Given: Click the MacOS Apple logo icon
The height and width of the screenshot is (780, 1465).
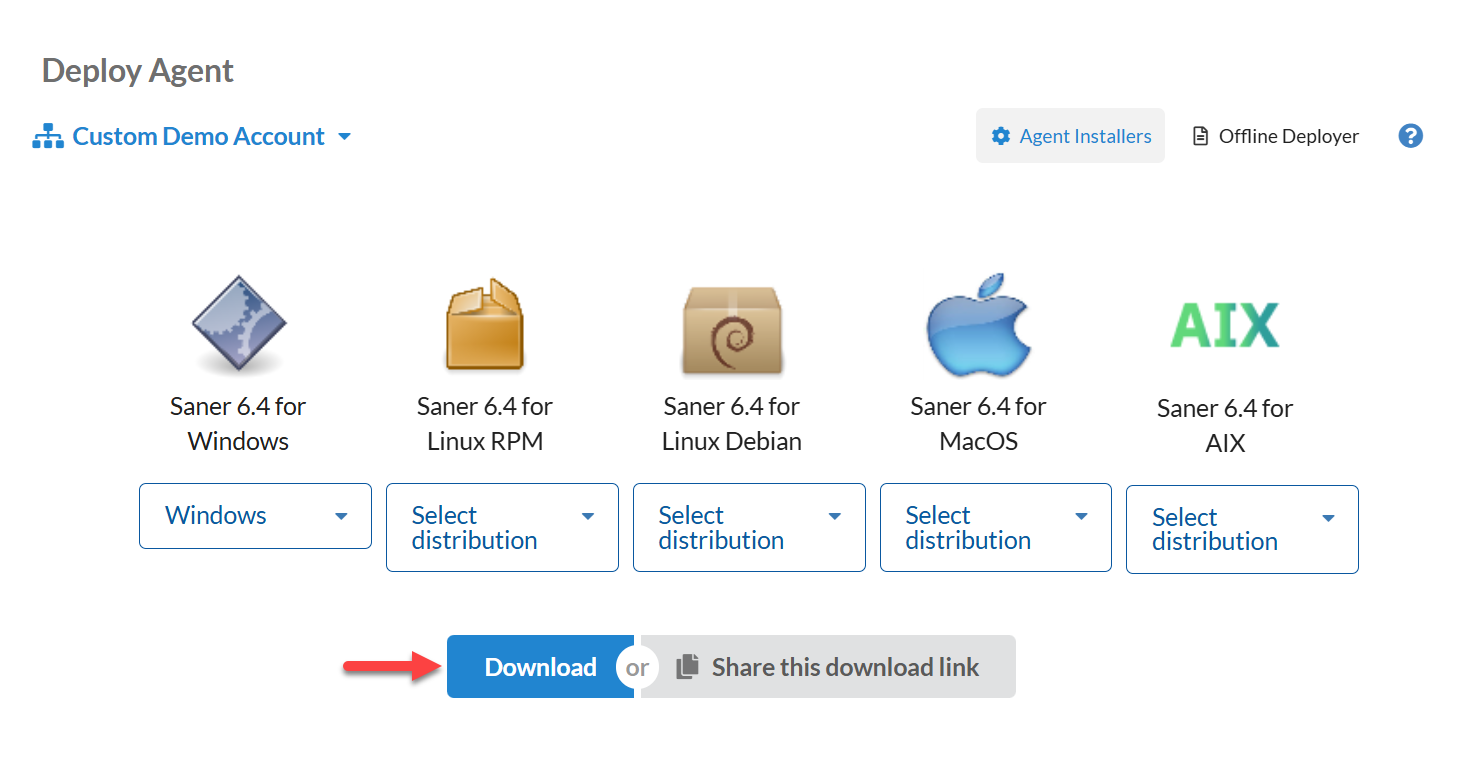Looking at the screenshot, I should click(x=977, y=324).
